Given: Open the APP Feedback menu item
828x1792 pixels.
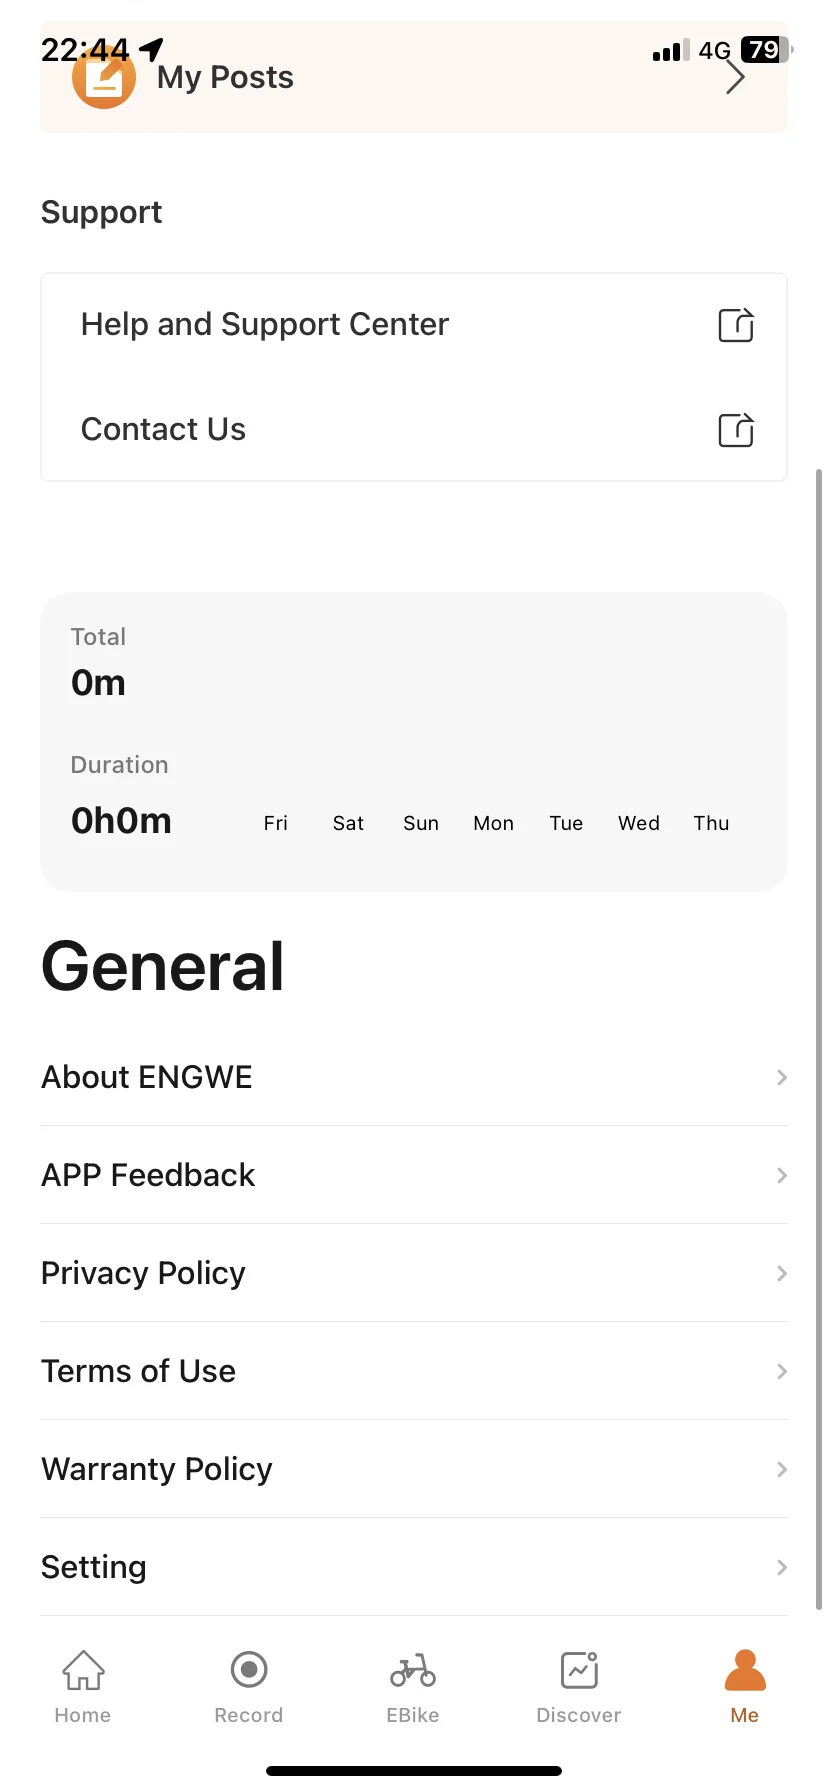Looking at the screenshot, I should coord(148,1175).
